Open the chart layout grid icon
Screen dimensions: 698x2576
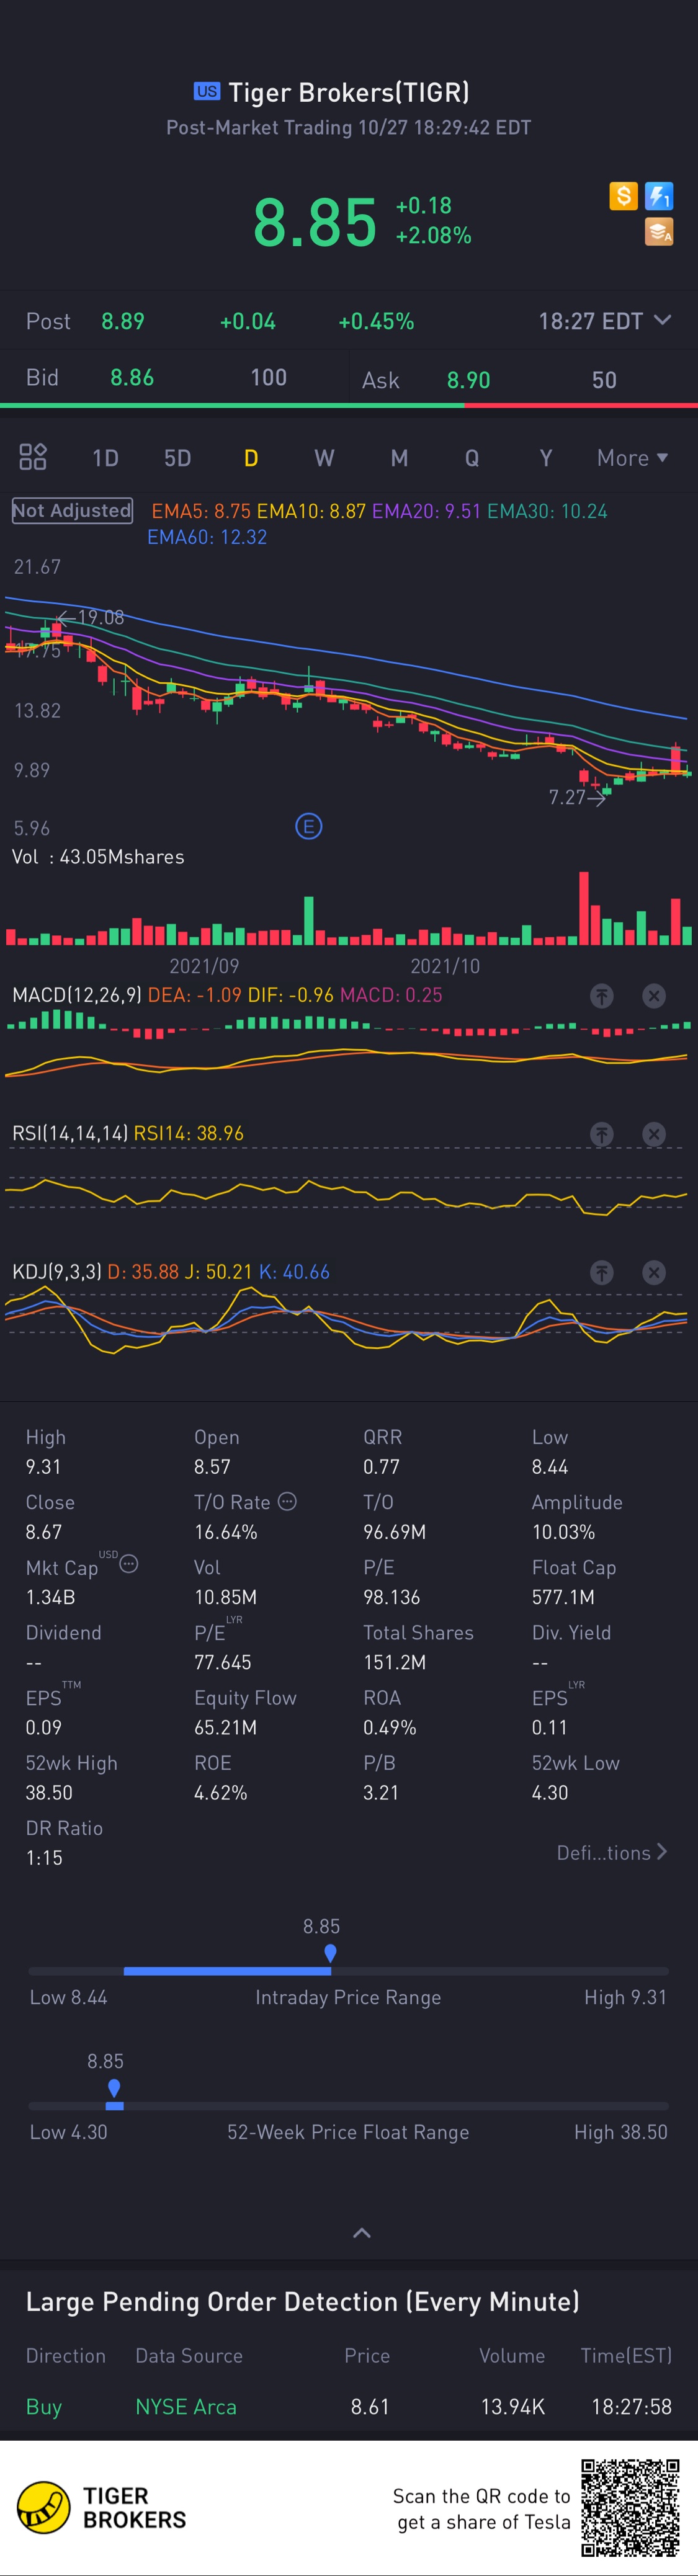click(33, 457)
